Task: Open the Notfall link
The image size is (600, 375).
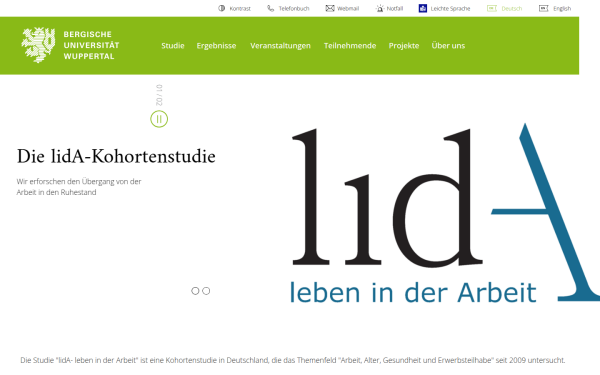Action: coord(395,8)
